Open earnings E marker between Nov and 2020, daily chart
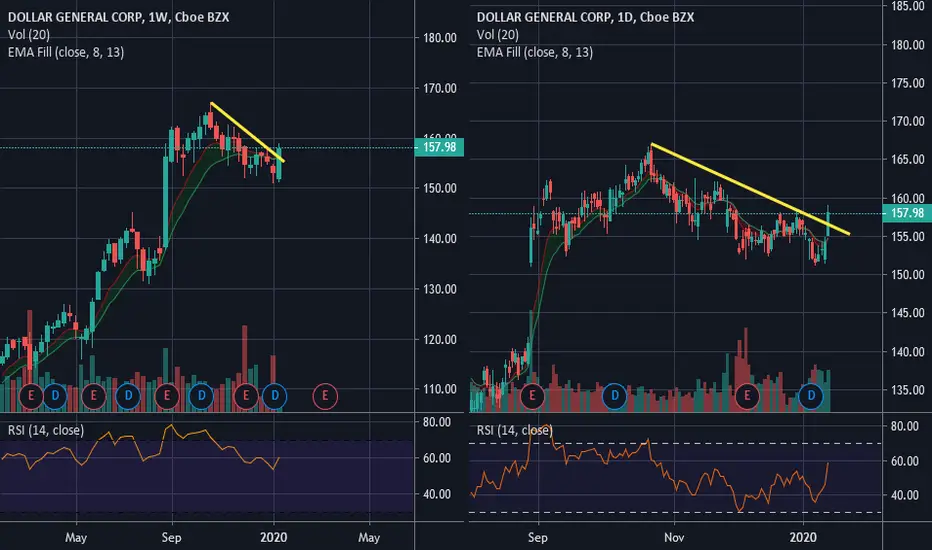The height and width of the screenshot is (550, 932). click(747, 396)
